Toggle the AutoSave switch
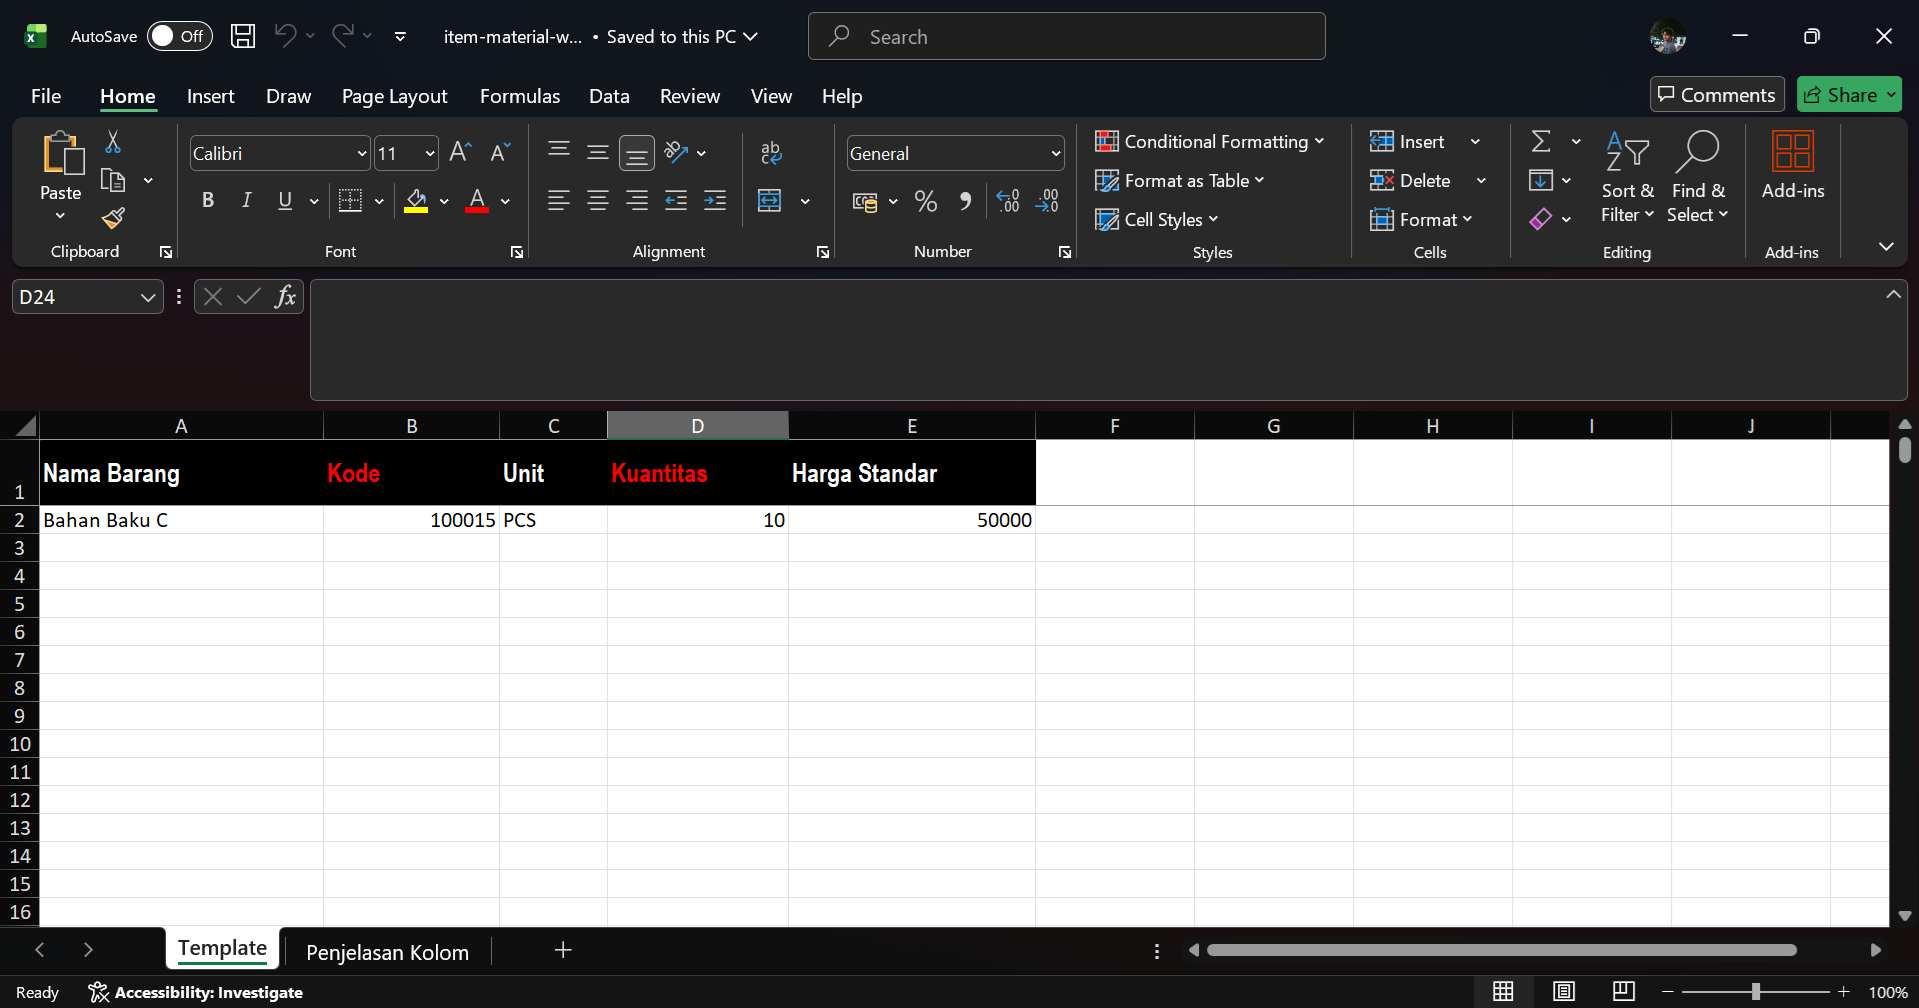 pos(179,37)
